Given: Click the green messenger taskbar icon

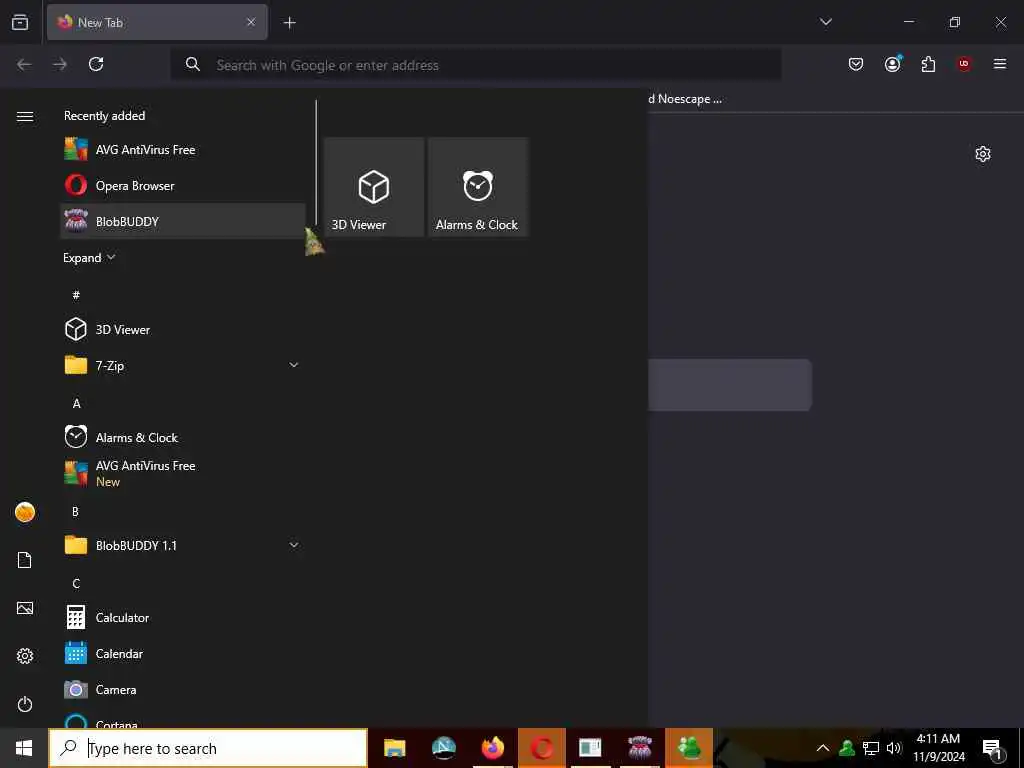Looking at the screenshot, I should [x=689, y=748].
